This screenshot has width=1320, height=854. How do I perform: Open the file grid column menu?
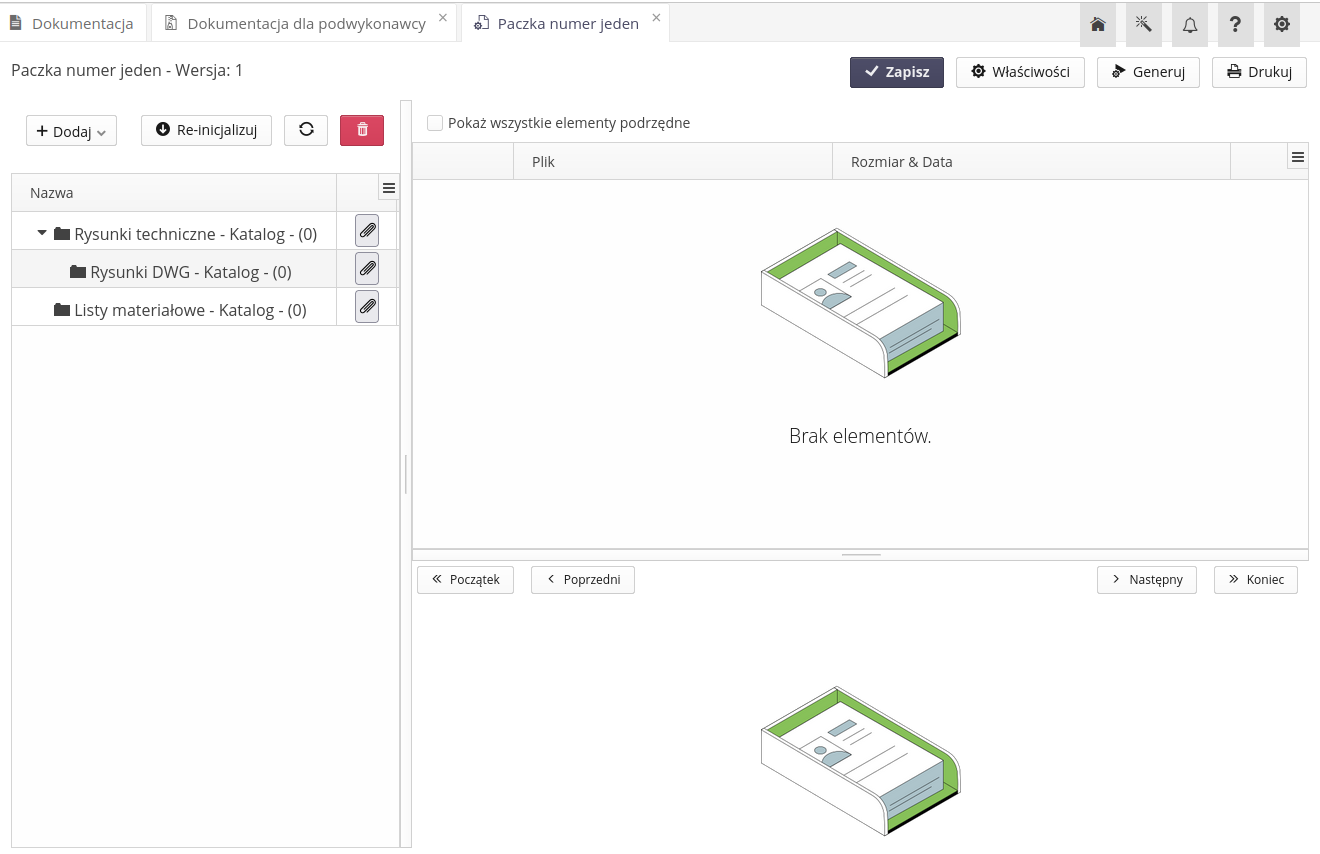[x=1297, y=157]
